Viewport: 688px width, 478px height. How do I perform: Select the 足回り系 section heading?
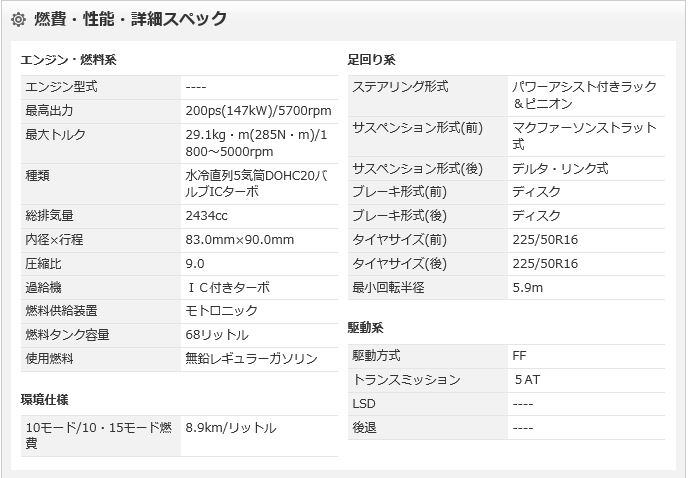(371, 60)
